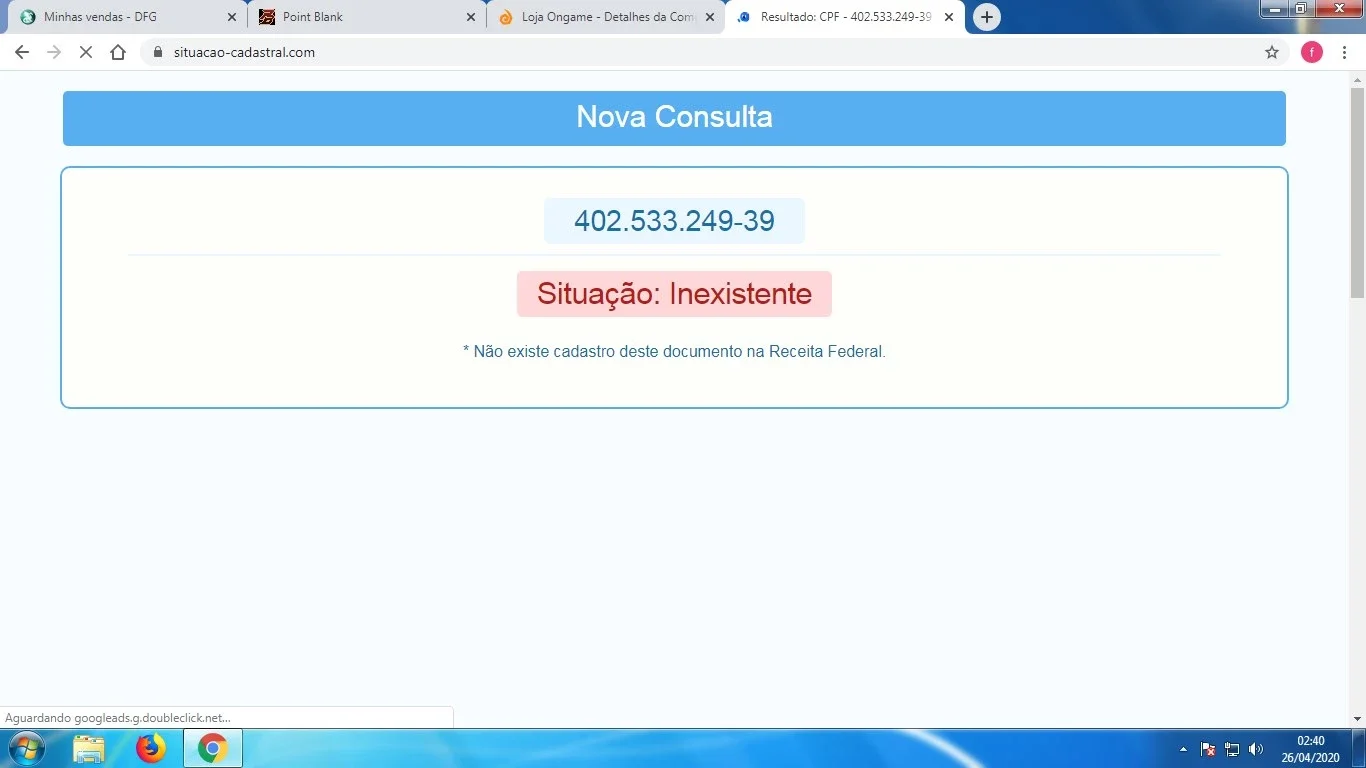The height and width of the screenshot is (768, 1366).
Task: Open Windows Explorer from the taskbar
Action: (89, 748)
